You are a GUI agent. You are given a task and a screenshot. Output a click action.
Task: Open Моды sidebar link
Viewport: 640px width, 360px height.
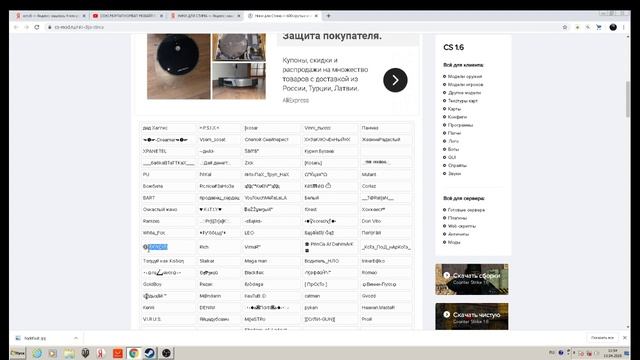pos(454,242)
